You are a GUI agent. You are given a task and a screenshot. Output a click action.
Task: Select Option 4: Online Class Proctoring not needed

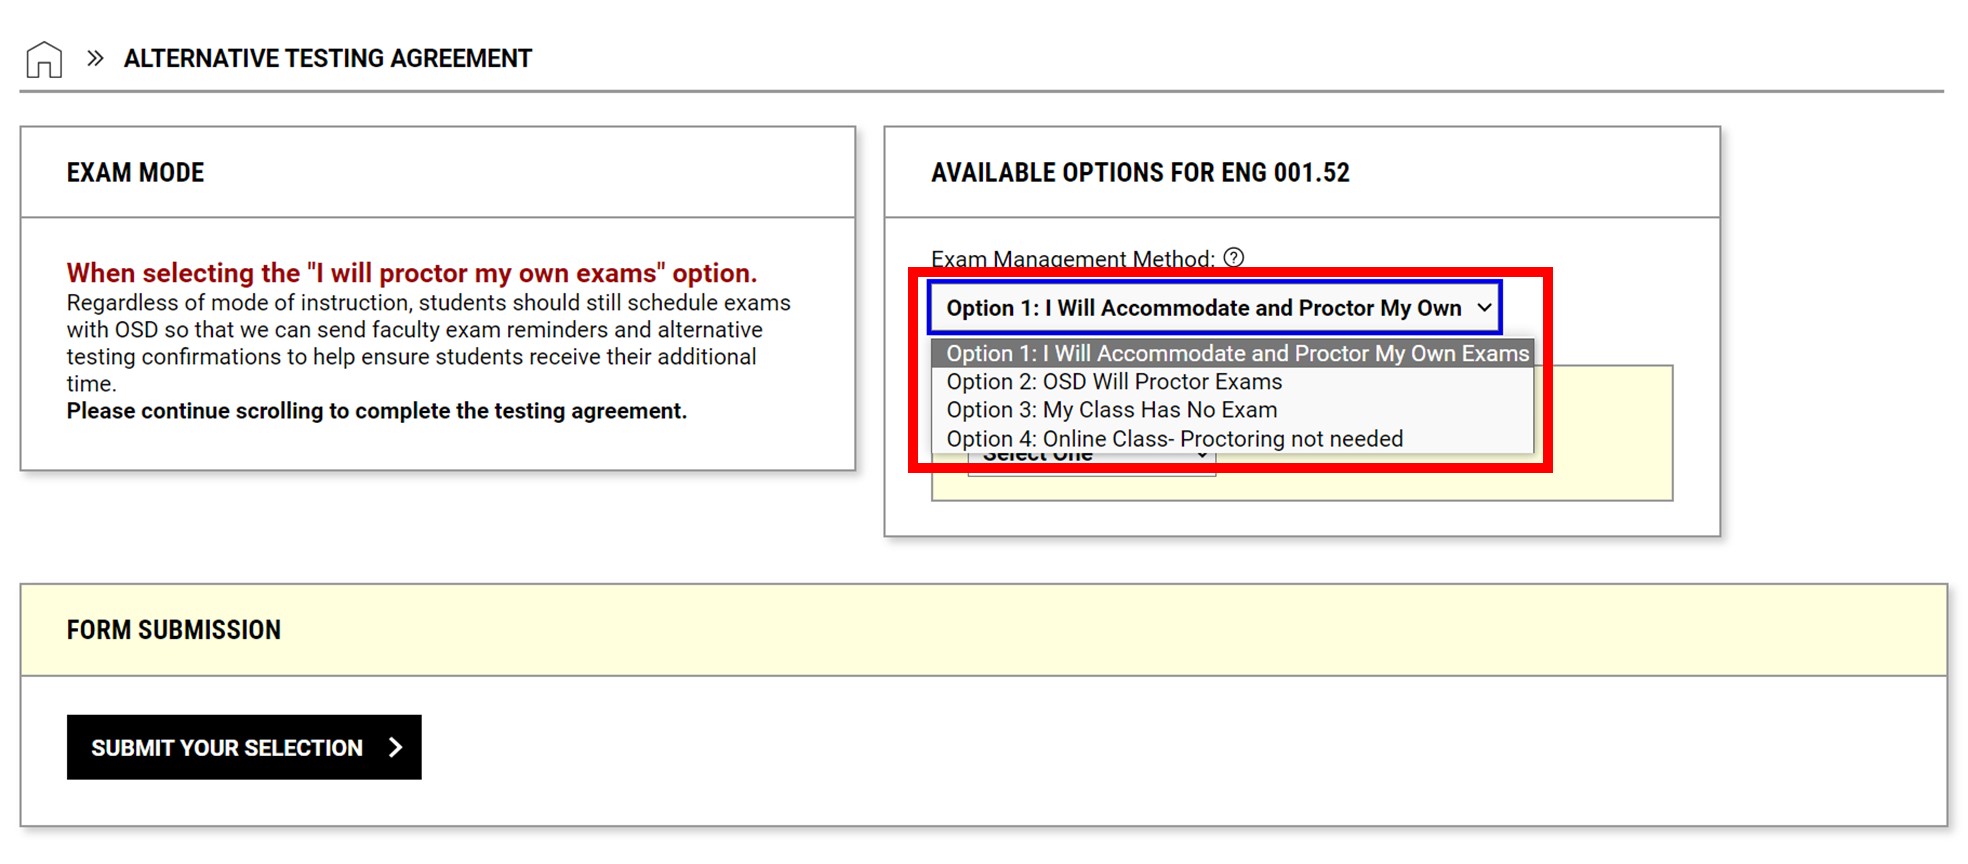(x=1174, y=438)
